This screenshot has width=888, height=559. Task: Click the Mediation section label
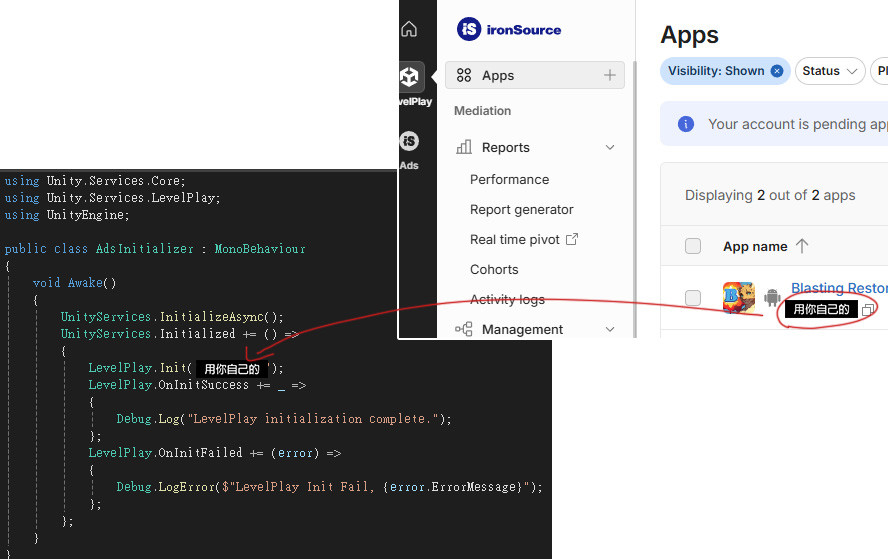tap(483, 110)
